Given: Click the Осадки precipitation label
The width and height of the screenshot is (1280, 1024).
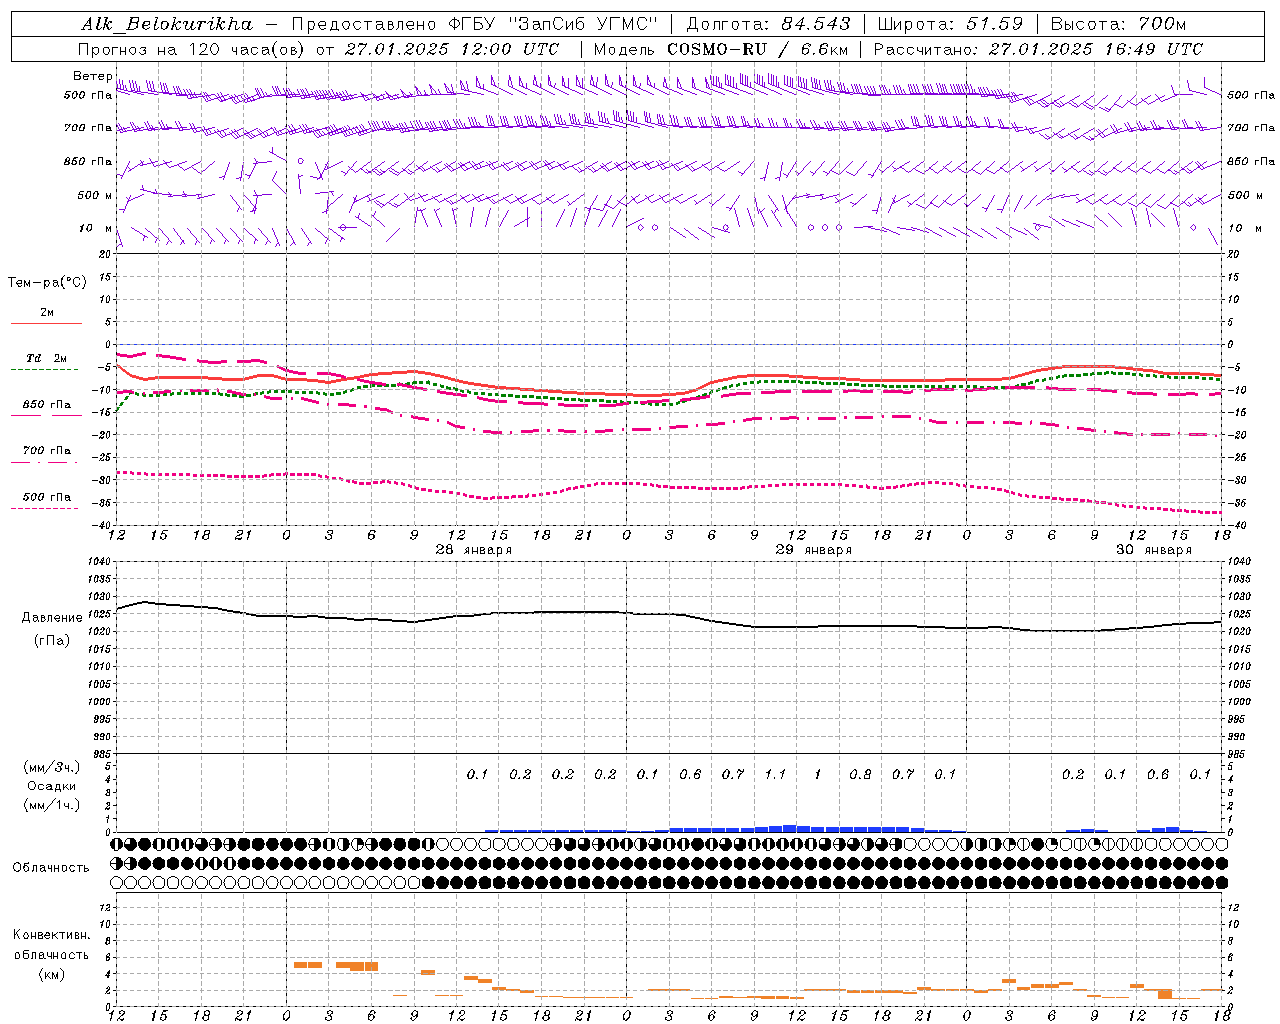Looking at the screenshot, I should 52,786.
